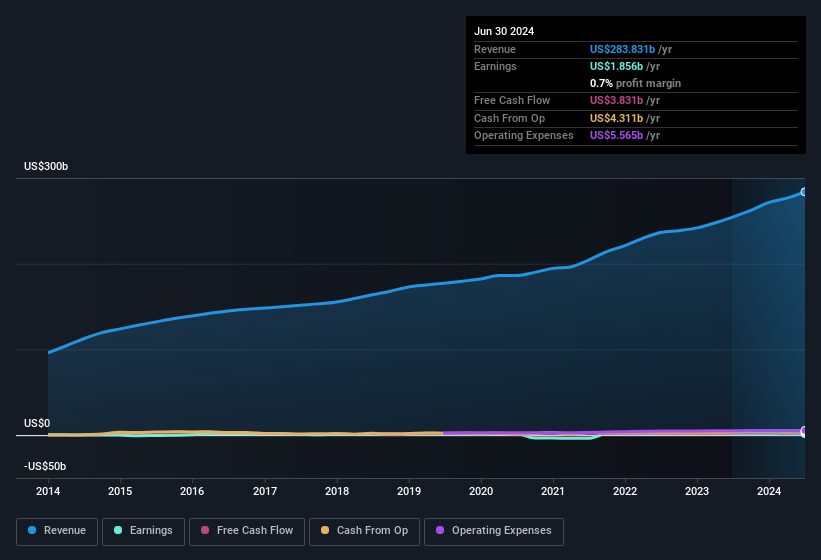
Task: Select the 2015 x-axis label
Action: (120, 491)
